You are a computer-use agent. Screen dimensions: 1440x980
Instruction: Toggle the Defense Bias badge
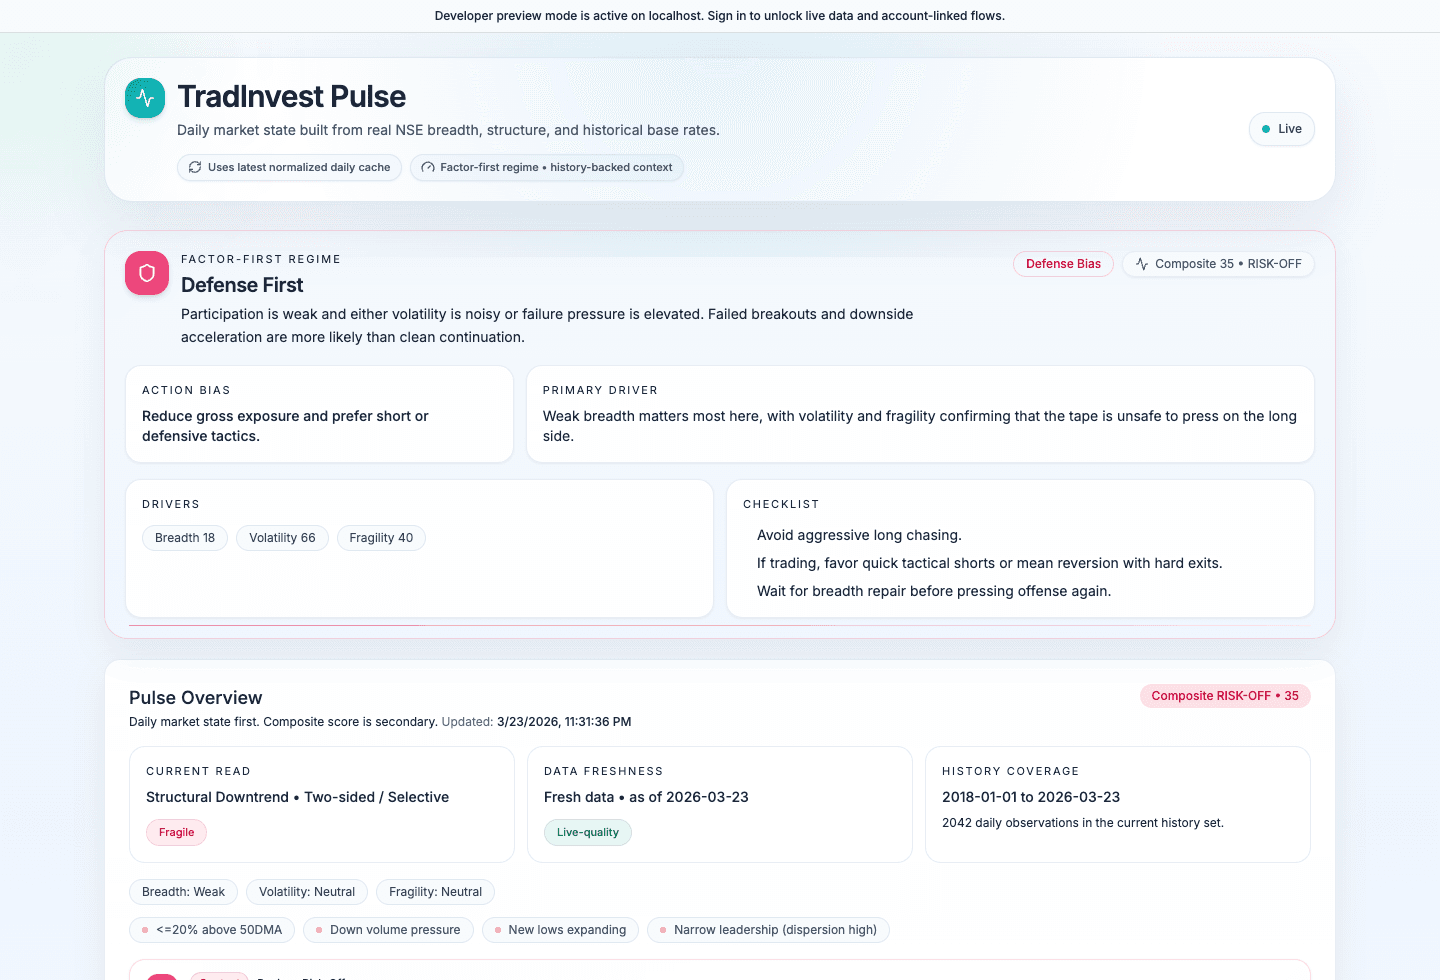click(1063, 263)
